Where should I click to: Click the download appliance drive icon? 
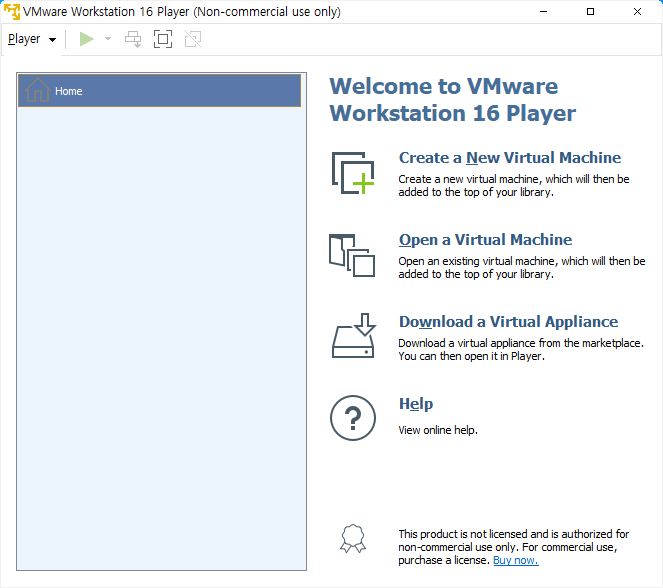pyautogui.click(x=353, y=336)
